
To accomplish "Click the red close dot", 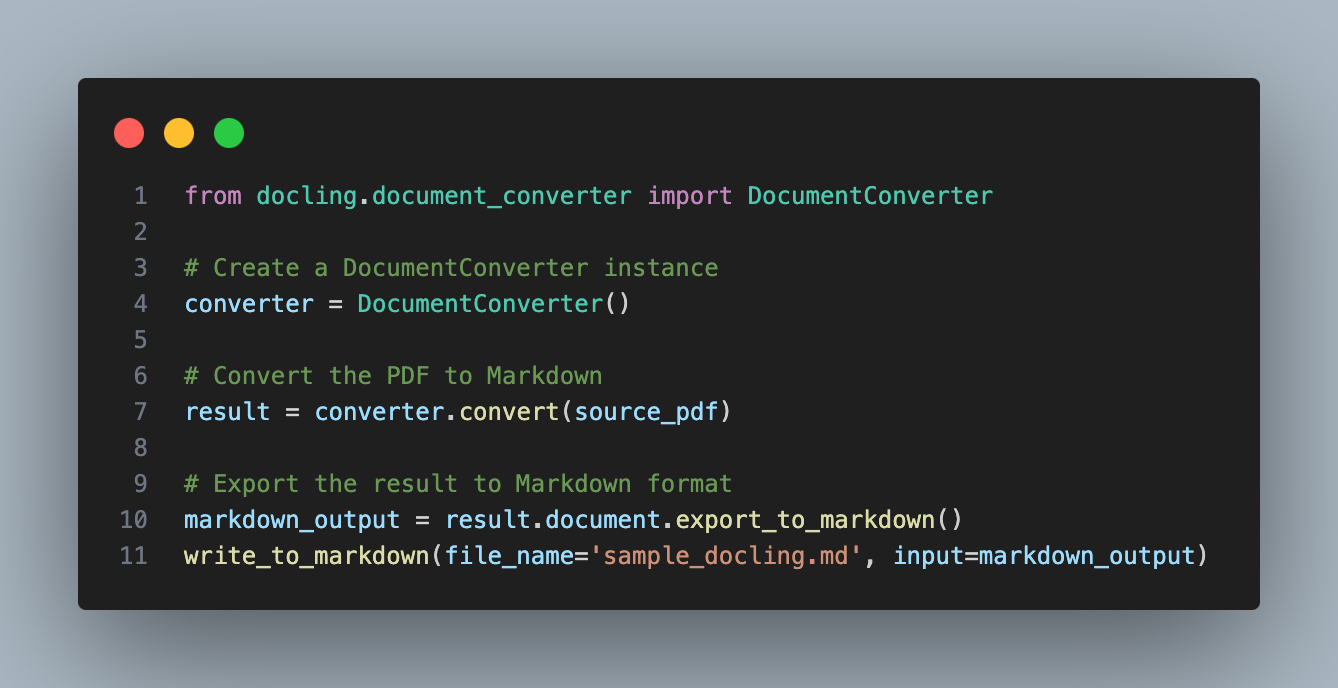I will pos(129,133).
